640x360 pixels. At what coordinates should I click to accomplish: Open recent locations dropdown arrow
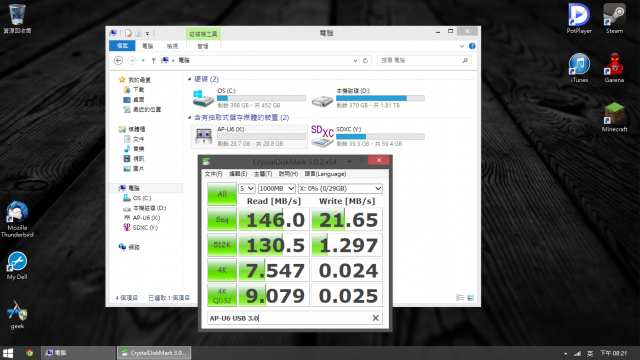click(143, 60)
